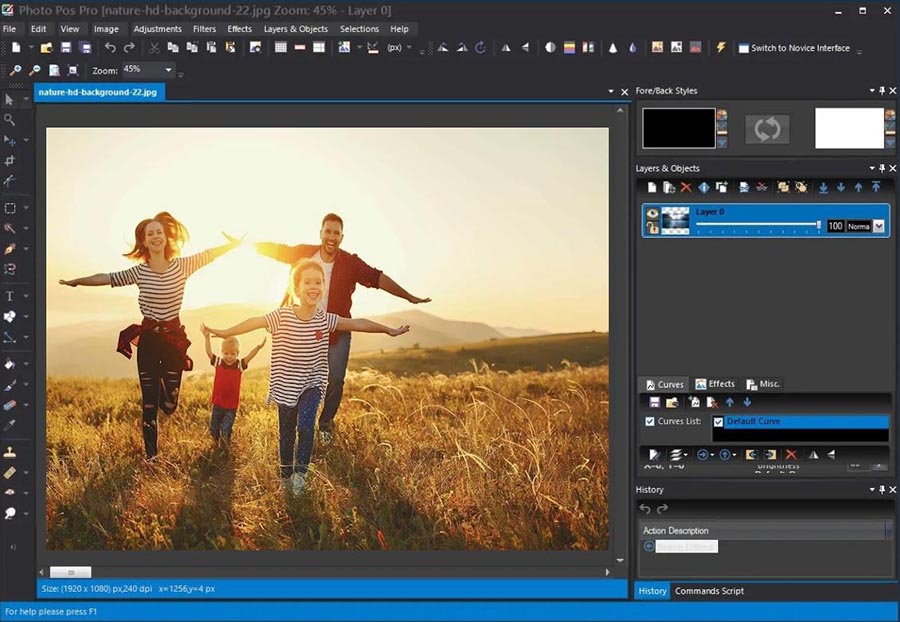900x622 pixels.
Task: Open the rotate image tool in the top toolbar
Action: tap(481, 48)
